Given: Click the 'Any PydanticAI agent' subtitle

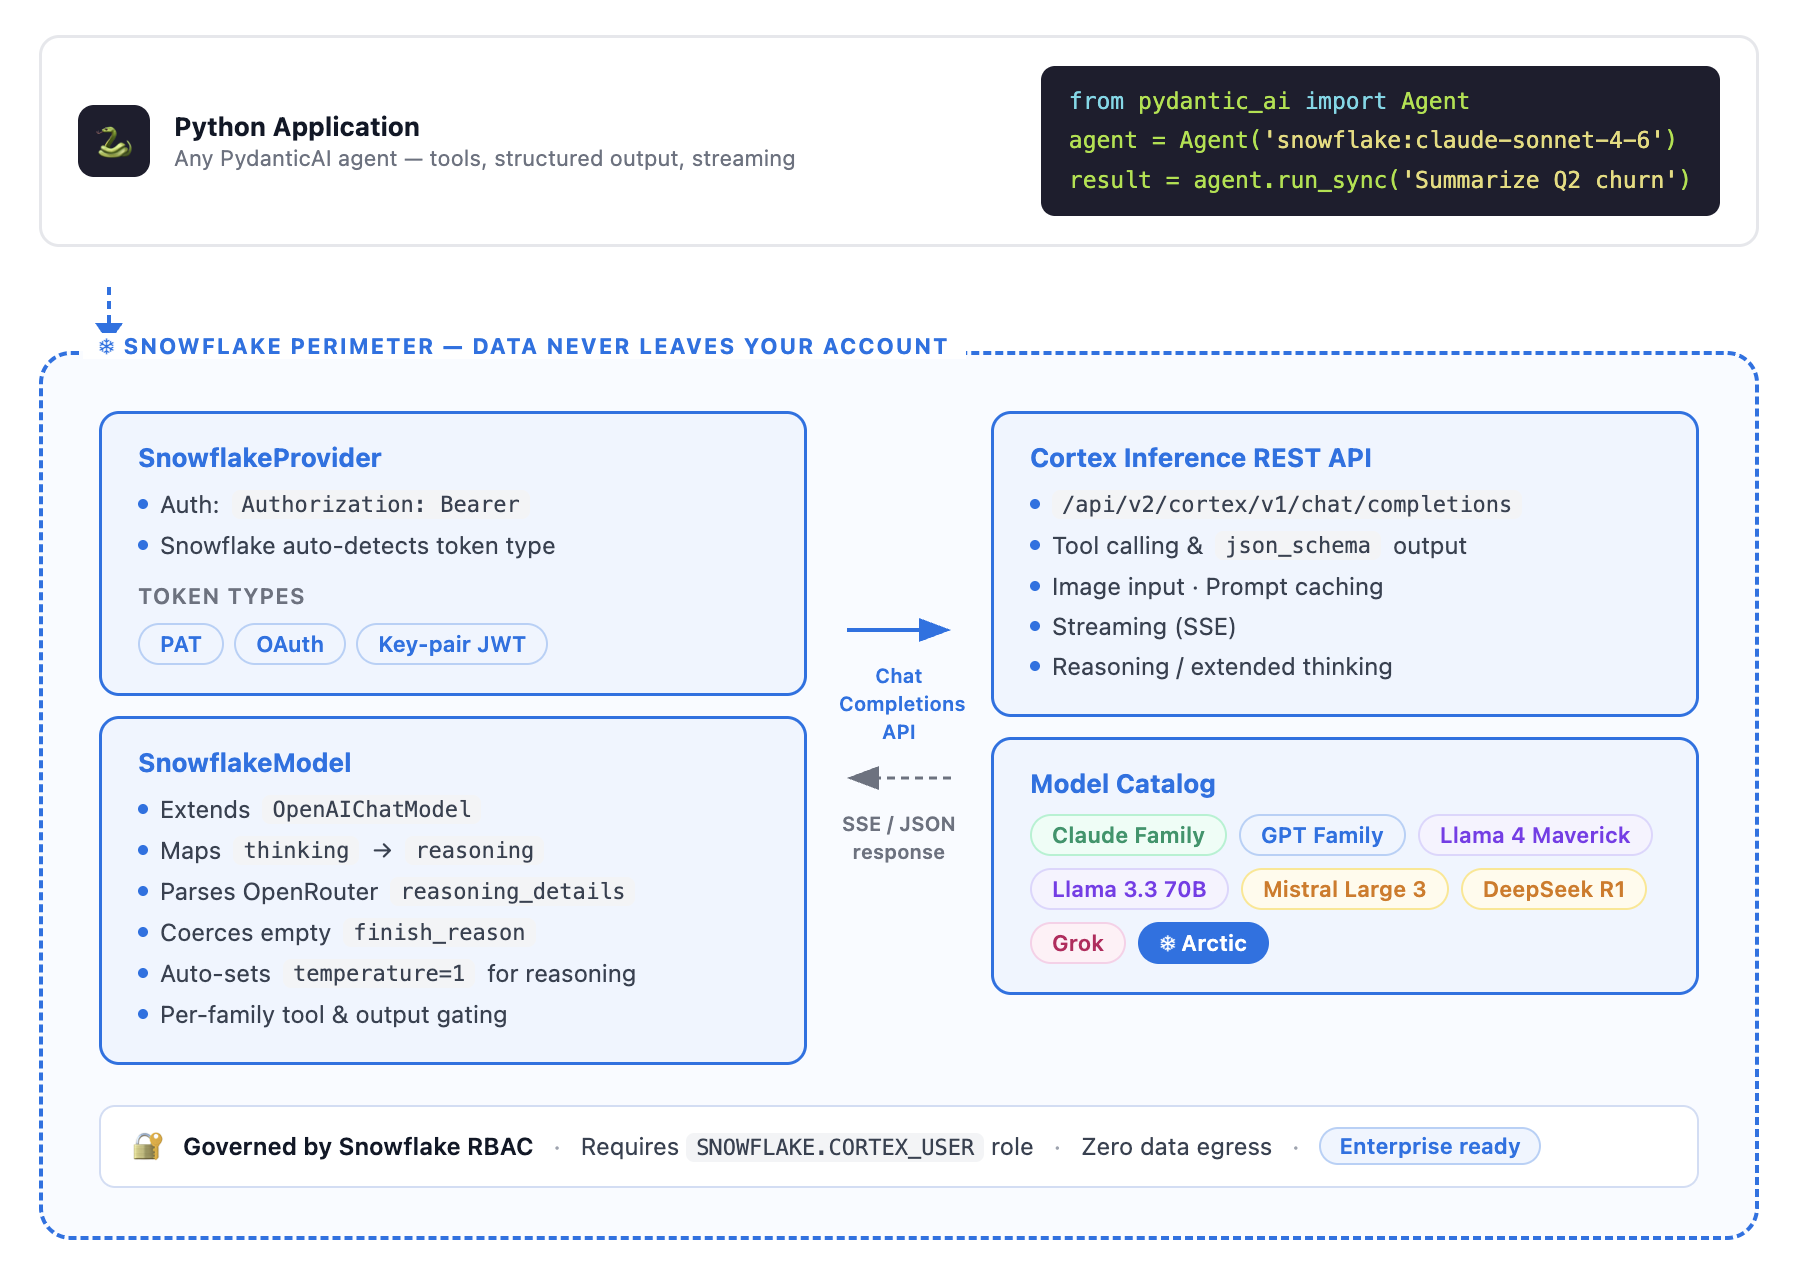Looking at the screenshot, I should point(485,159).
